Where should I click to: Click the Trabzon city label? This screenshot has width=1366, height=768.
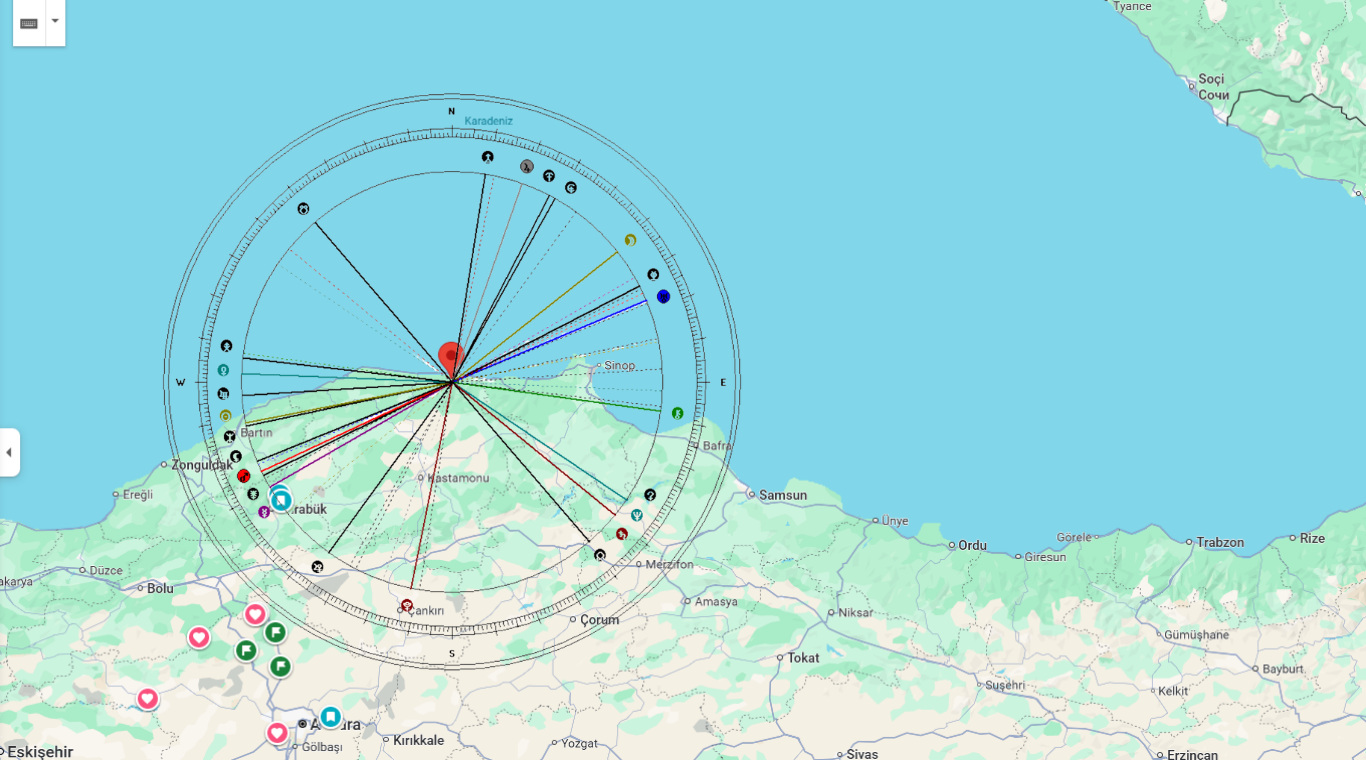pyautogui.click(x=1220, y=542)
